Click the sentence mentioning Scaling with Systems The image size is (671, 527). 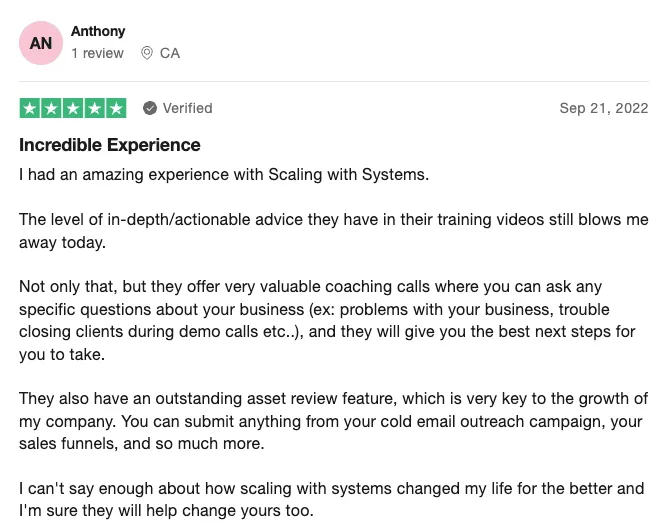(x=224, y=175)
